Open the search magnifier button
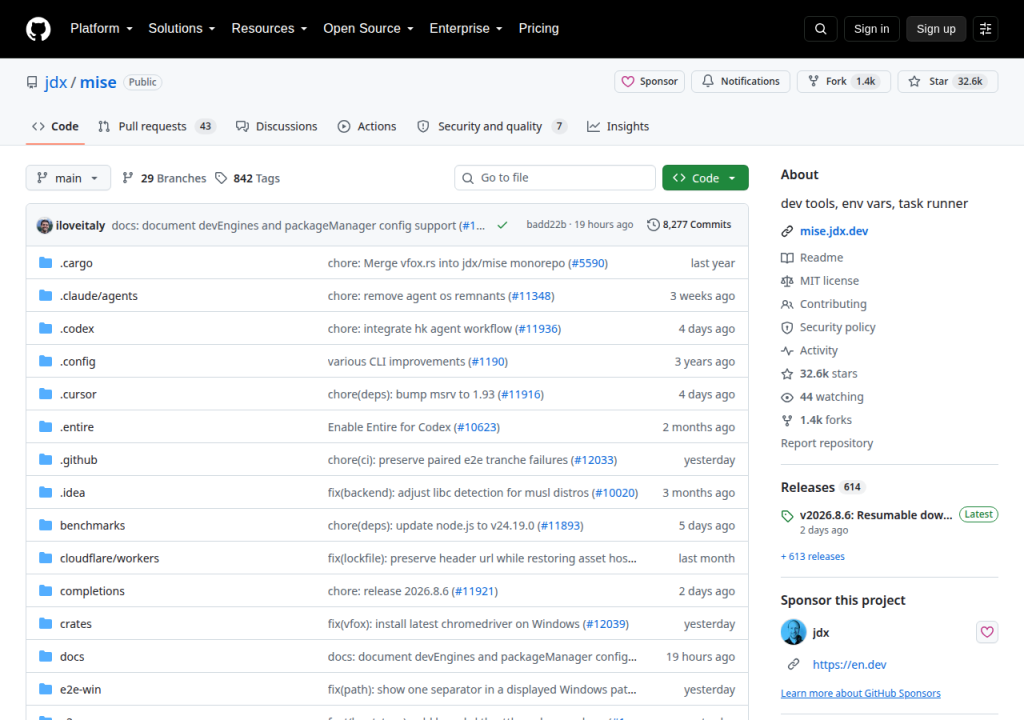Screen dimensions: 1024x720 [x=820, y=29]
